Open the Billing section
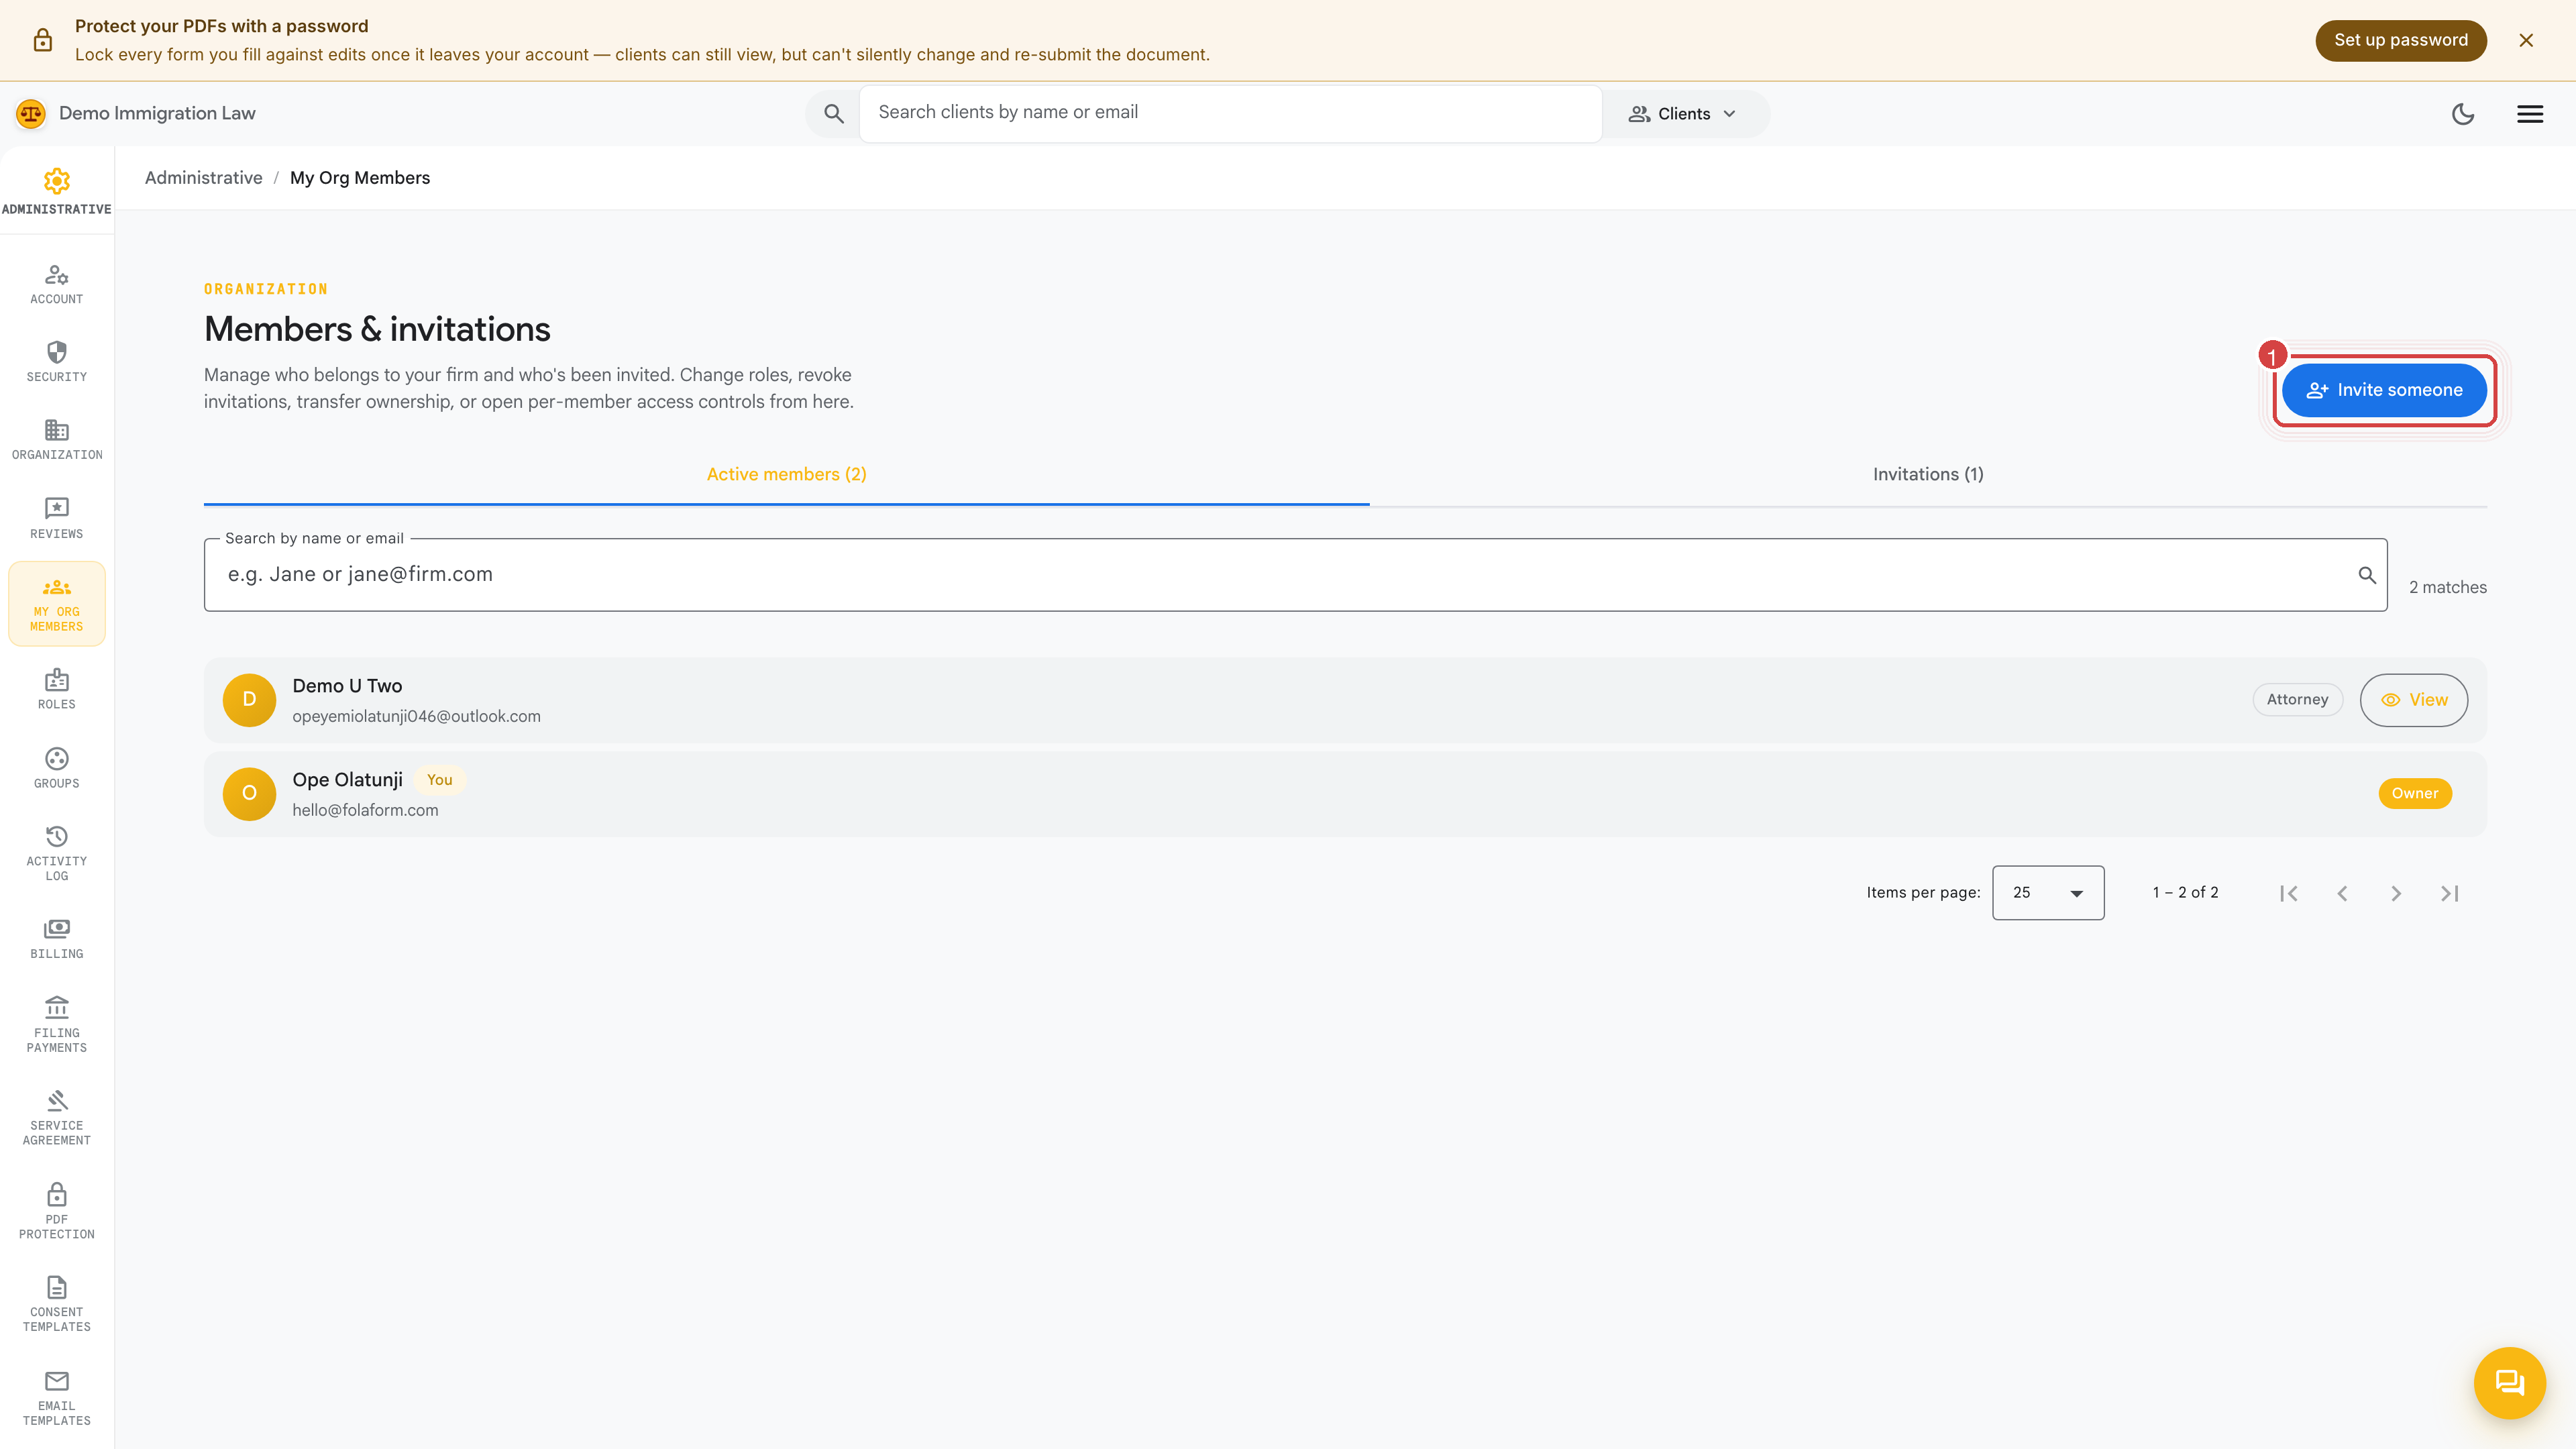The height and width of the screenshot is (1449, 2576). tap(57, 939)
